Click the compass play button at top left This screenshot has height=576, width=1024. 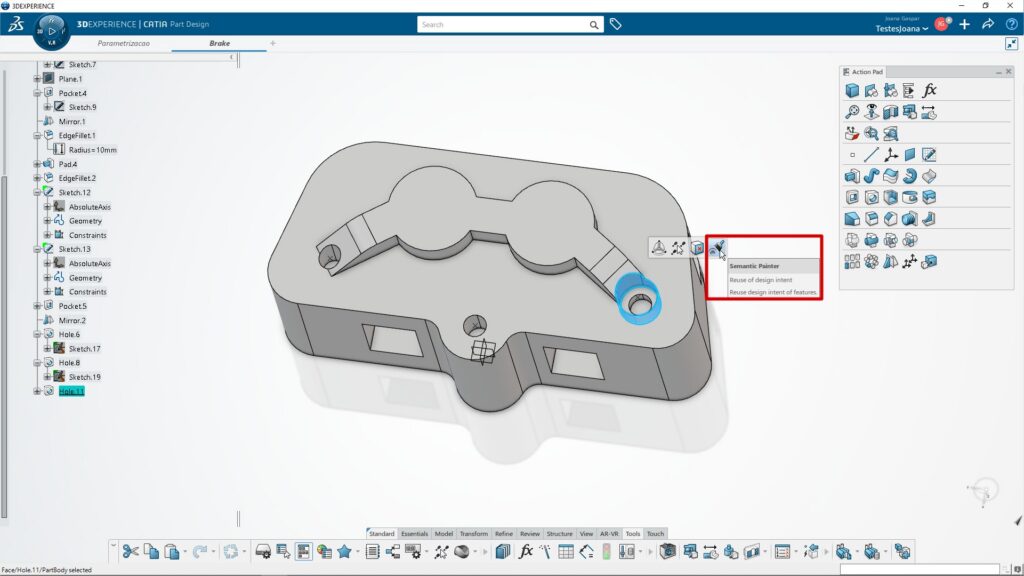tap(51, 31)
